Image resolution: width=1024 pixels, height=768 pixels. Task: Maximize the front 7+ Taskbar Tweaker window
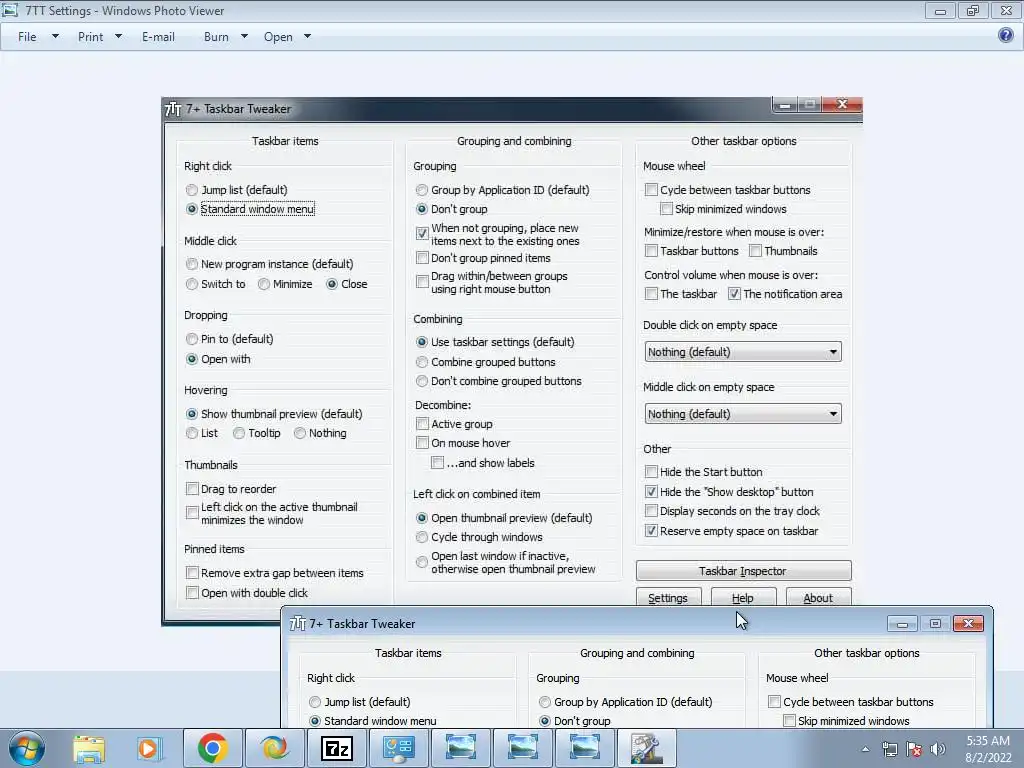pyautogui.click(x=935, y=624)
